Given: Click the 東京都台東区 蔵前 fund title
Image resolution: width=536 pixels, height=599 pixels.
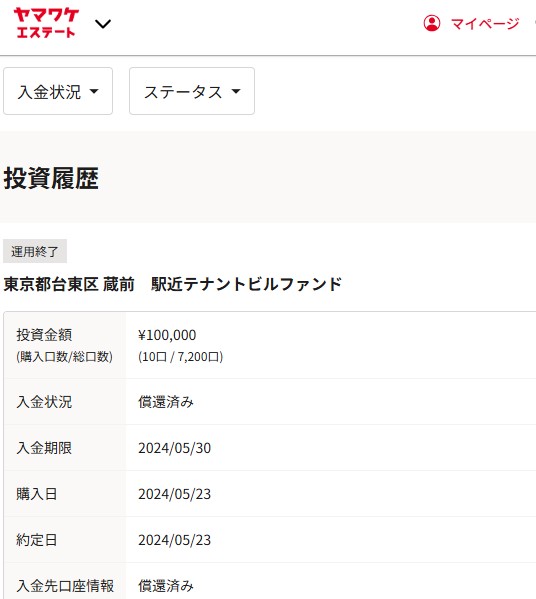Looking at the screenshot, I should click(x=173, y=284).
